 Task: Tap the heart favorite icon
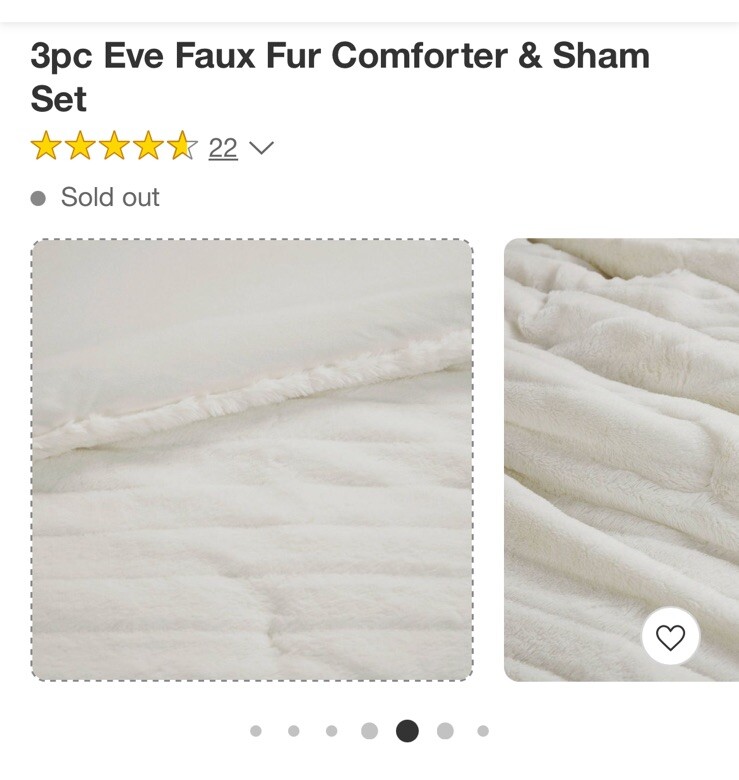pos(670,636)
